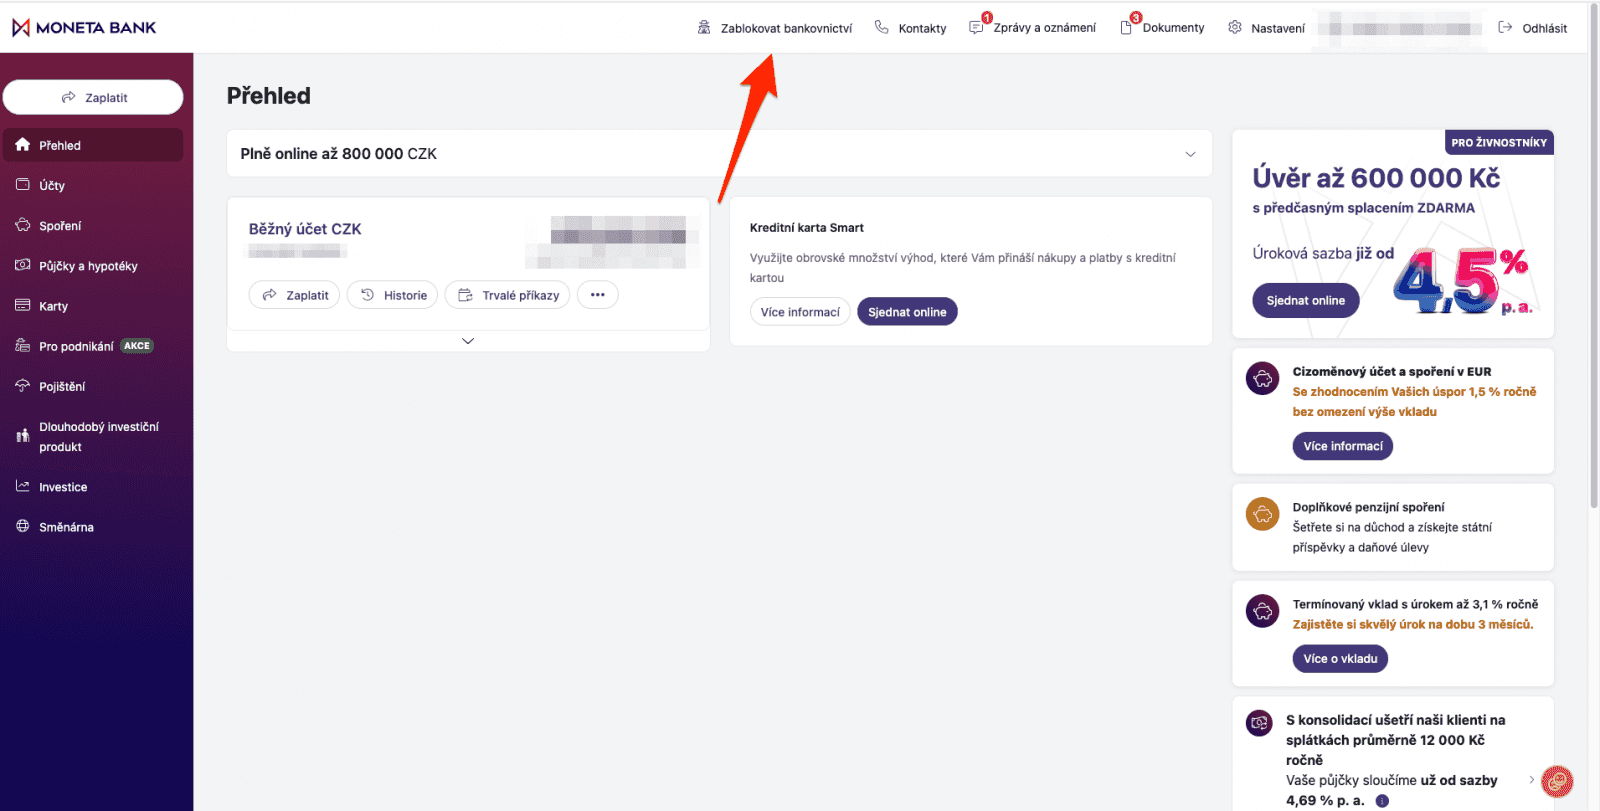Click the Pro podnikání icon
The width and height of the screenshot is (1600, 811).
(22, 346)
